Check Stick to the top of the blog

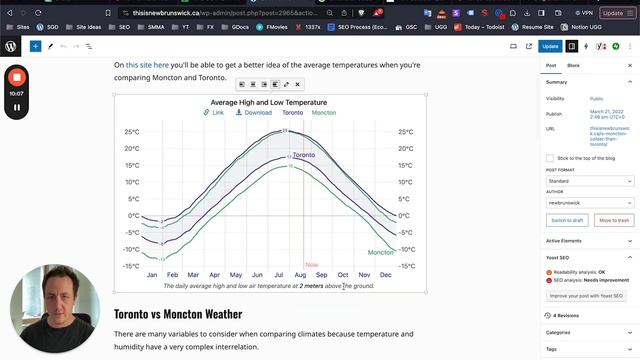pyautogui.click(x=550, y=158)
